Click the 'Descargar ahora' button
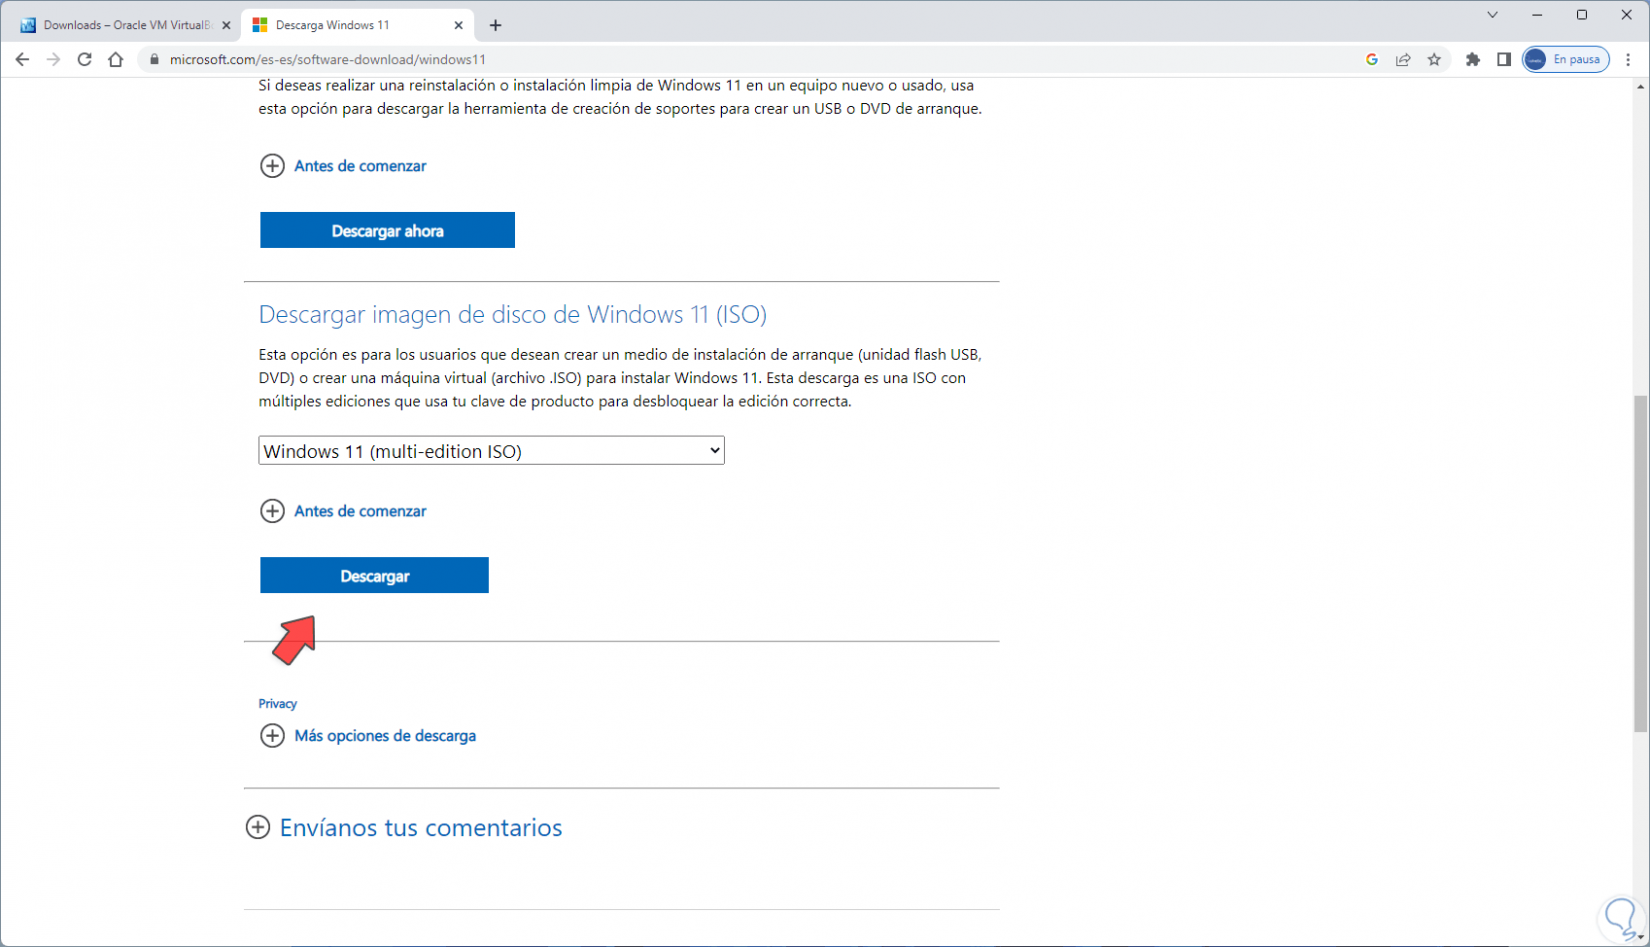The height and width of the screenshot is (947, 1650). [x=387, y=230]
